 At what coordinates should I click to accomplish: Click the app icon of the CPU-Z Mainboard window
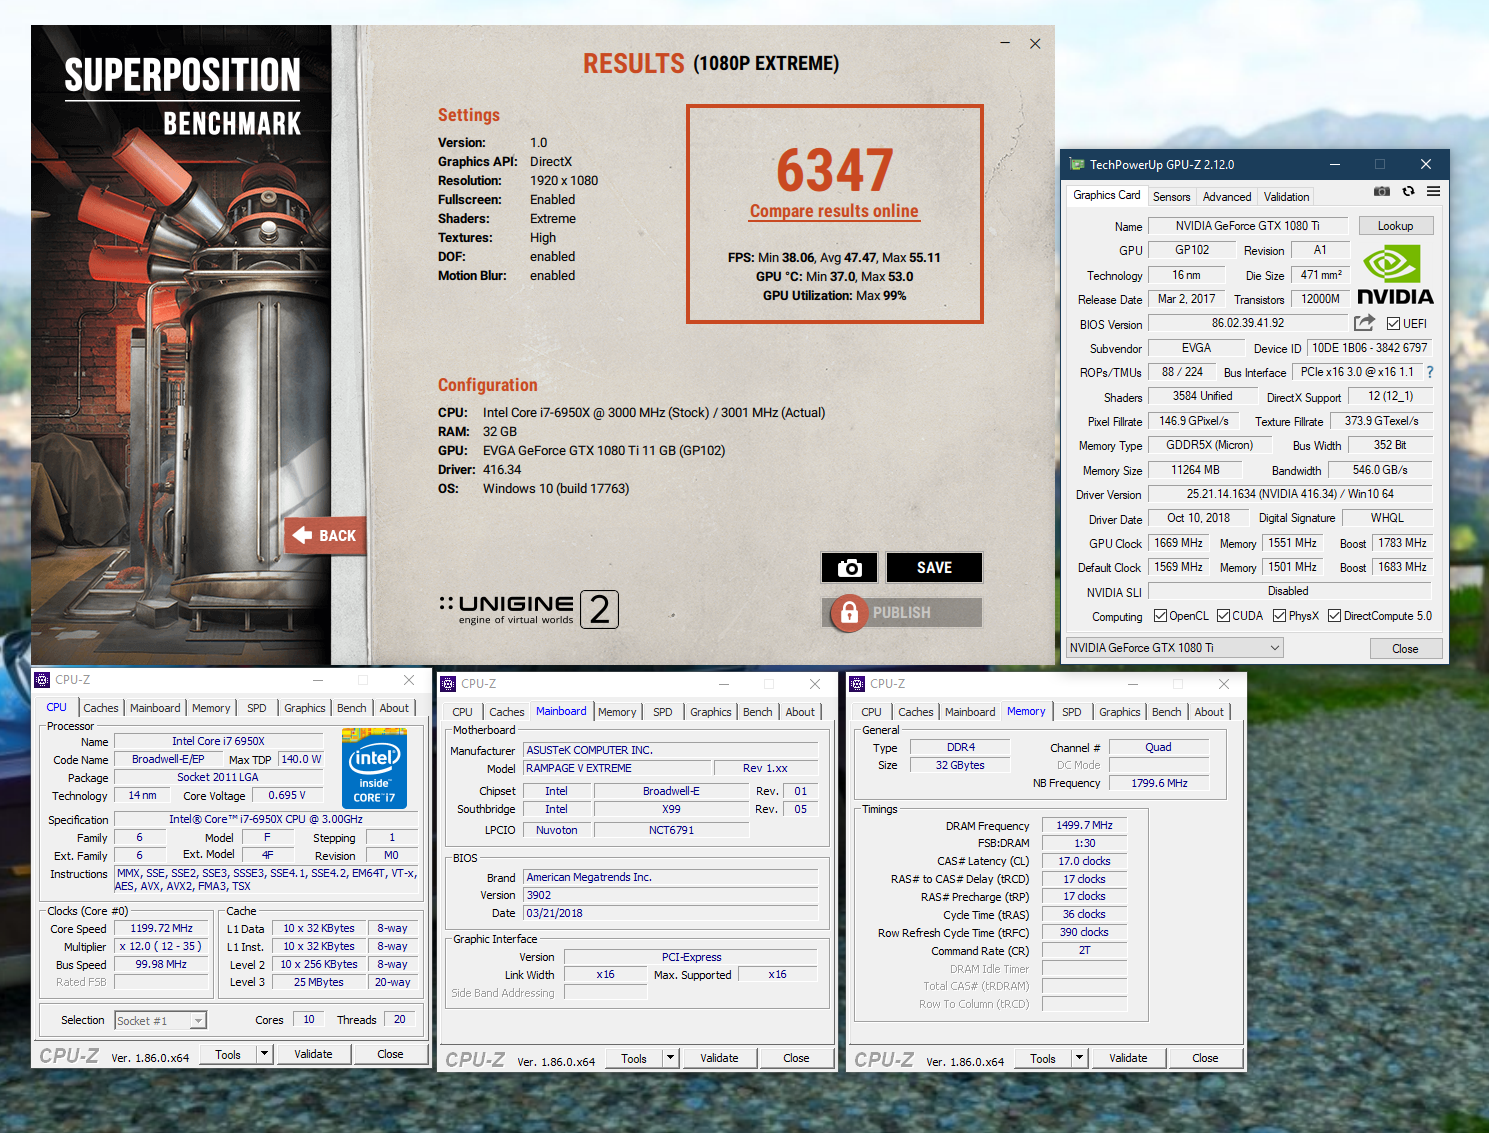(x=448, y=684)
